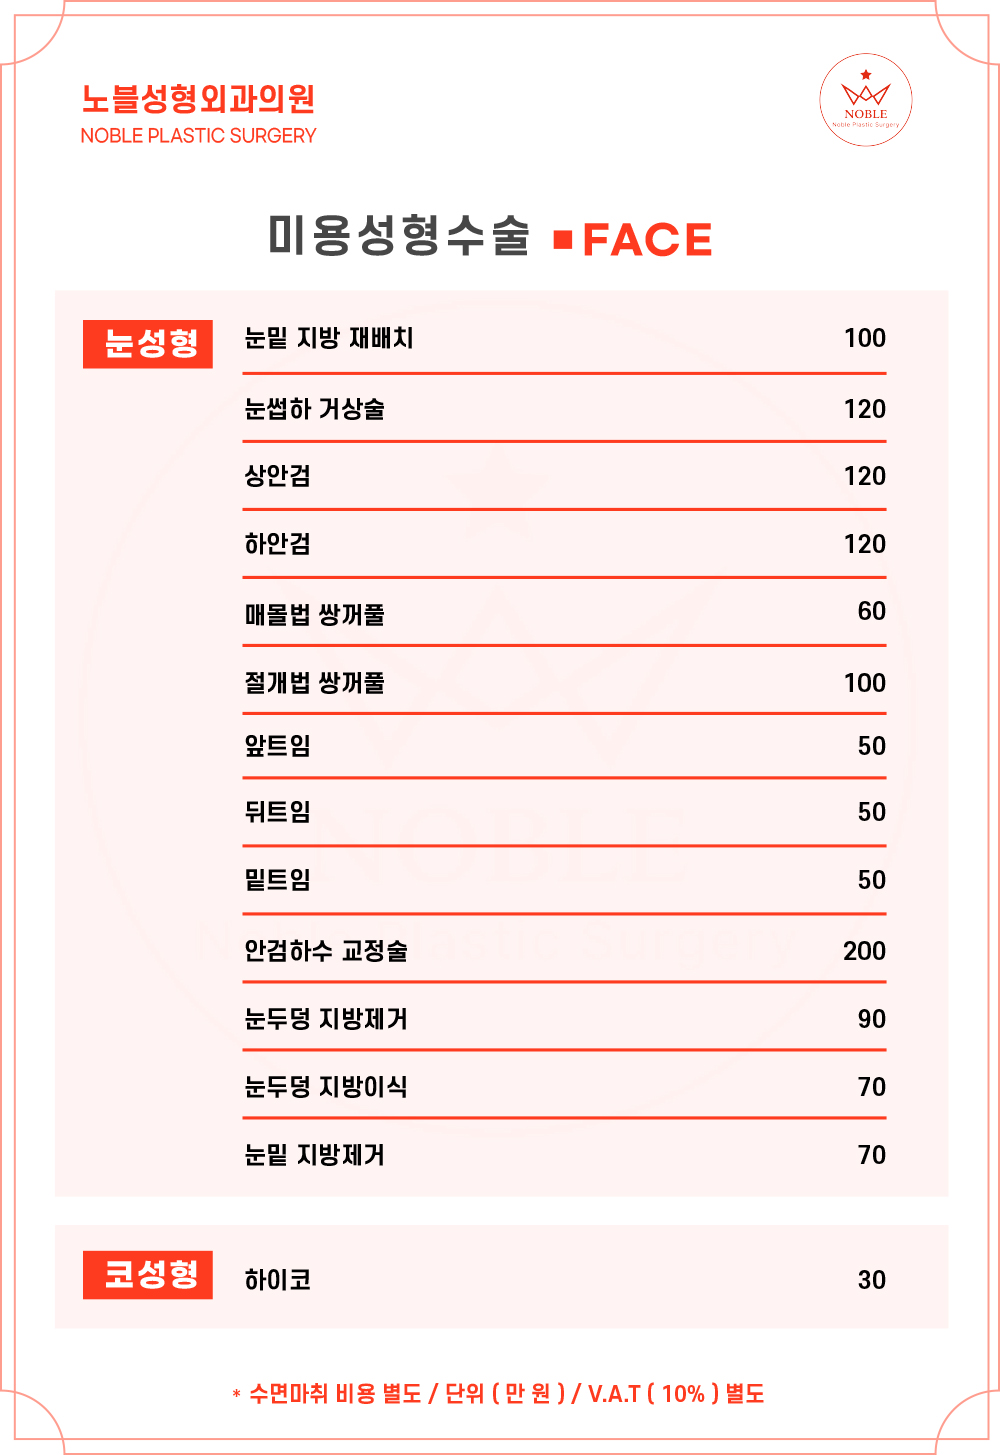
Task: Click the 안검하수 교정술 price of 200
Action: click(864, 951)
